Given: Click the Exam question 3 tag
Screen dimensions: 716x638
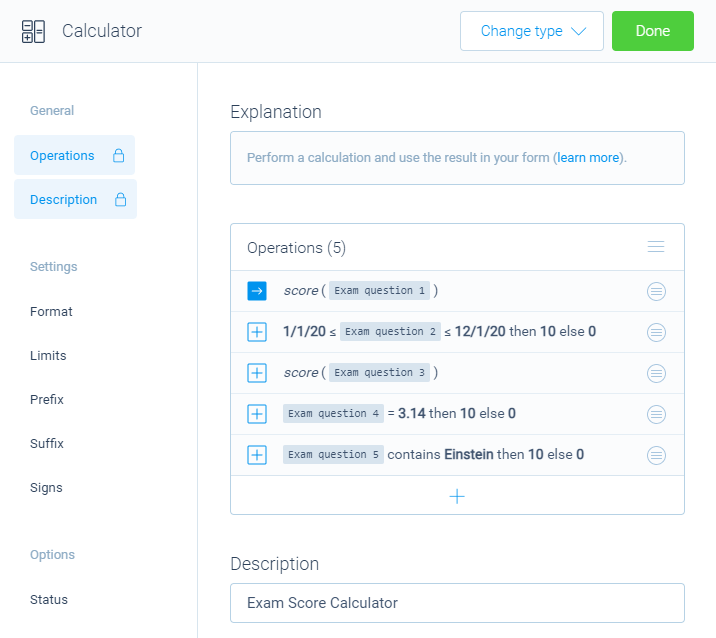Looking at the screenshot, I should 379,373.
